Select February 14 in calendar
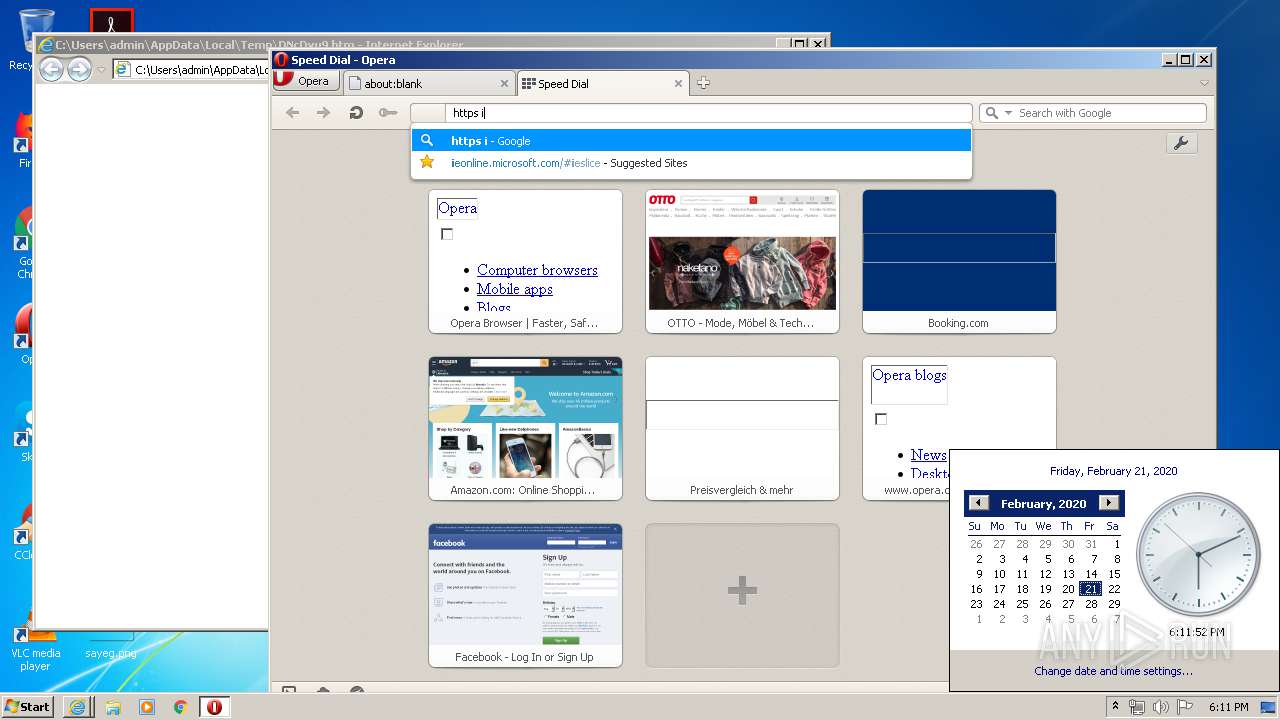The height and width of the screenshot is (720, 1280). coord(1091,574)
